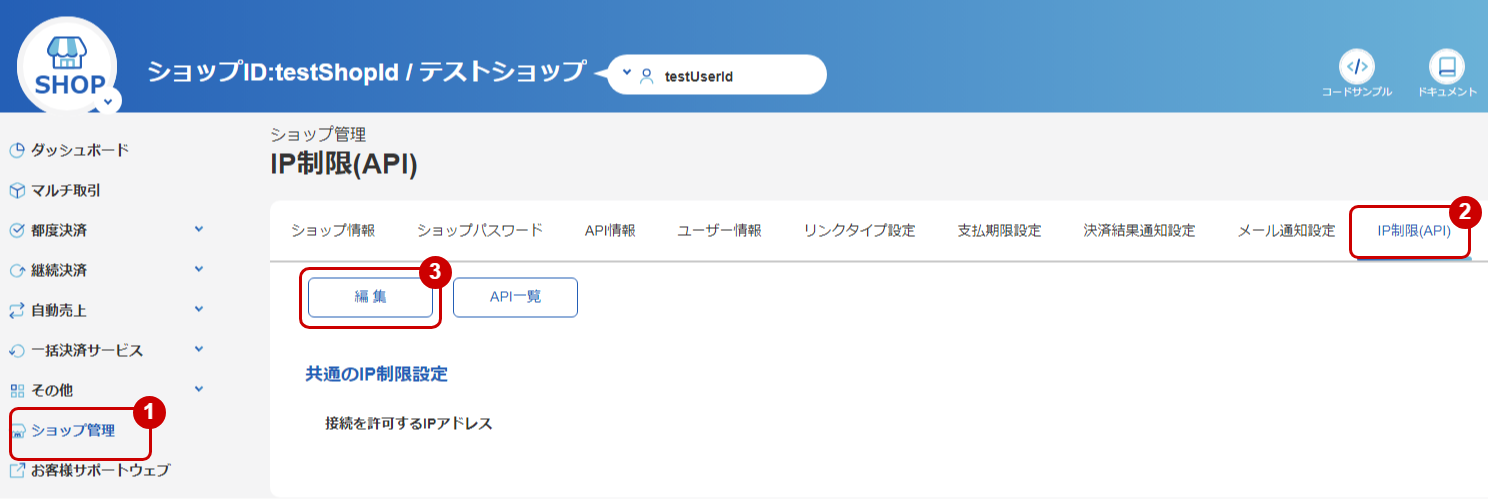
Task: Expand the 継続決済 menu chevron
Action: pyautogui.click(x=198, y=270)
